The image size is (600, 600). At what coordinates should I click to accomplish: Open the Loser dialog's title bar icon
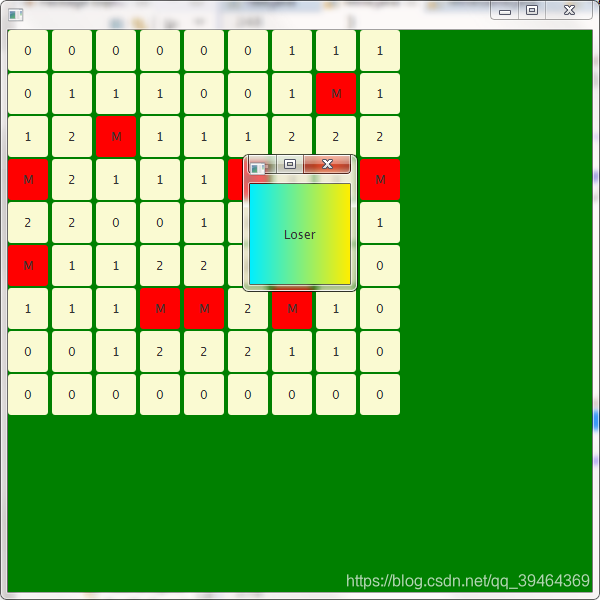[x=257, y=168]
